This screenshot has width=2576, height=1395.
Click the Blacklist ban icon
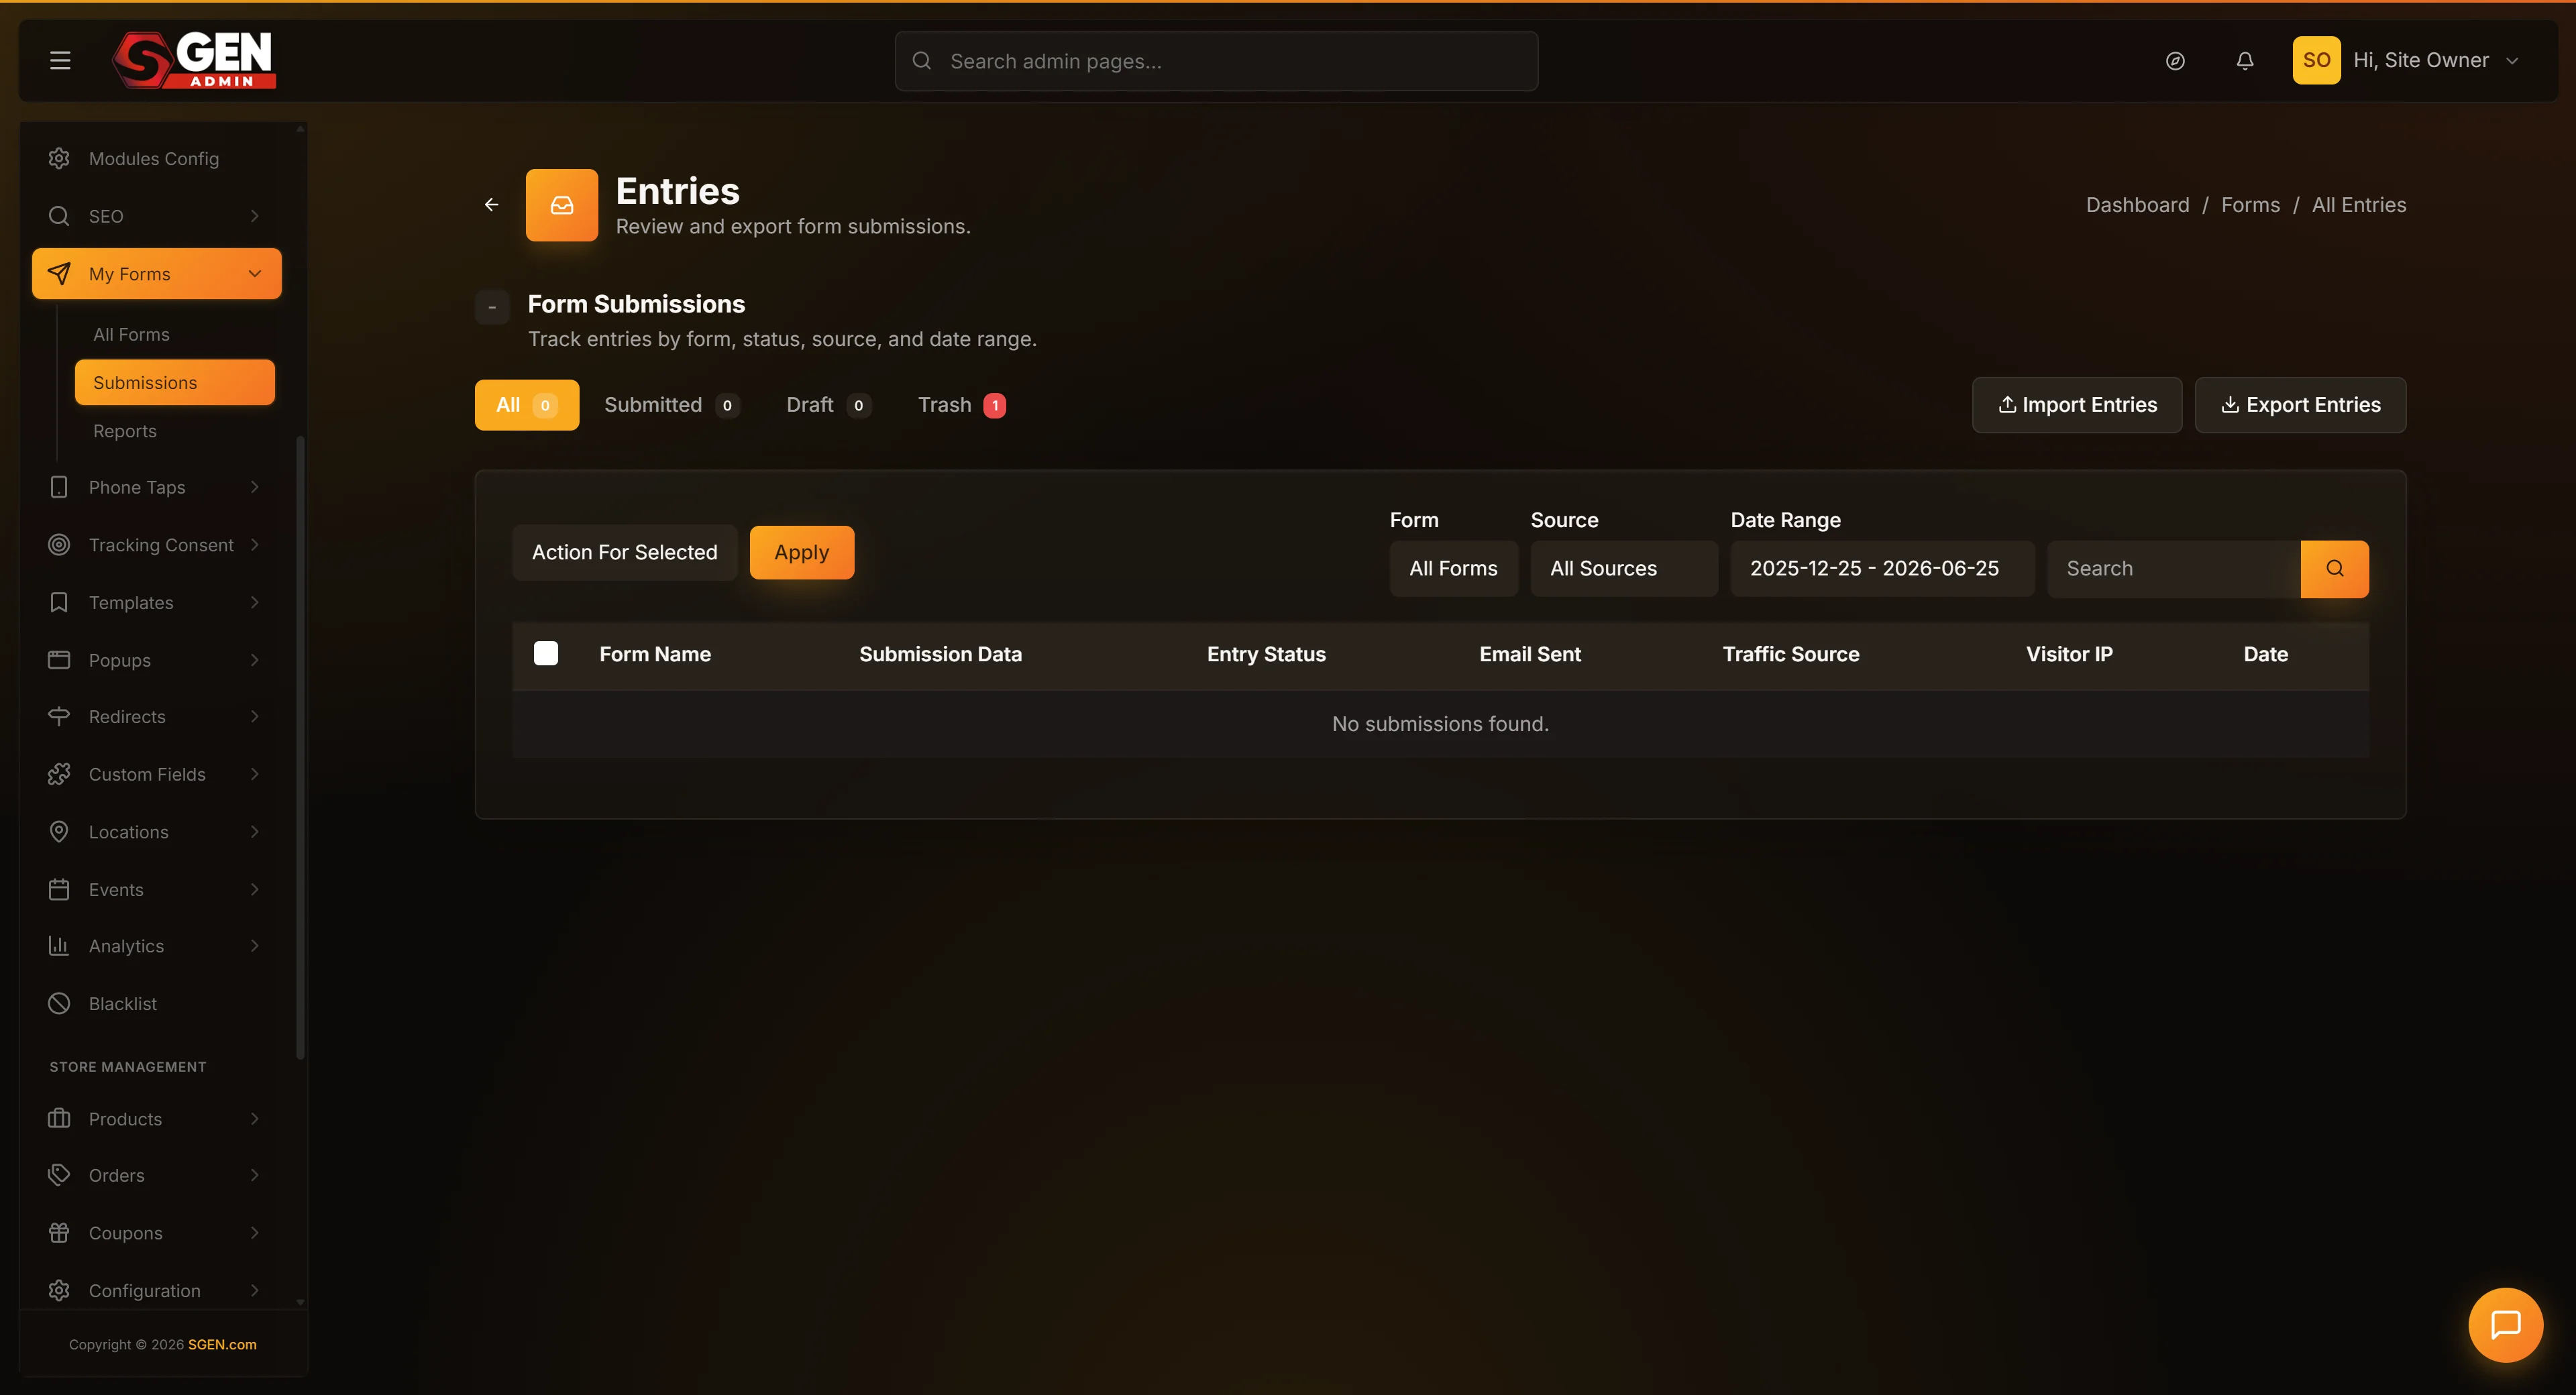[x=59, y=1003]
